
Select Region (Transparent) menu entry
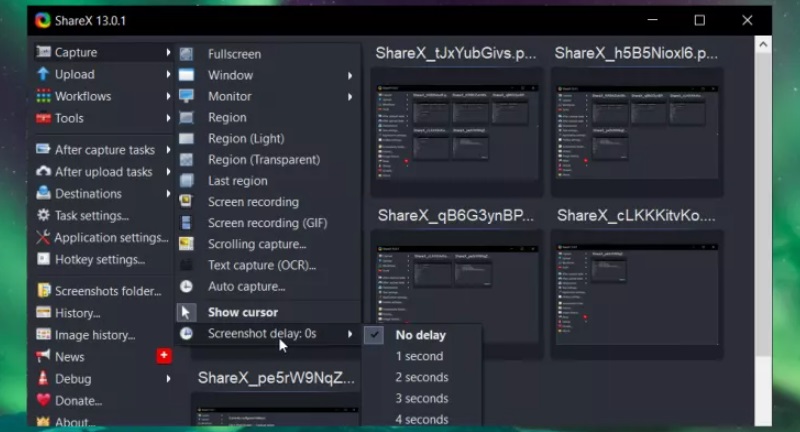point(263,160)
